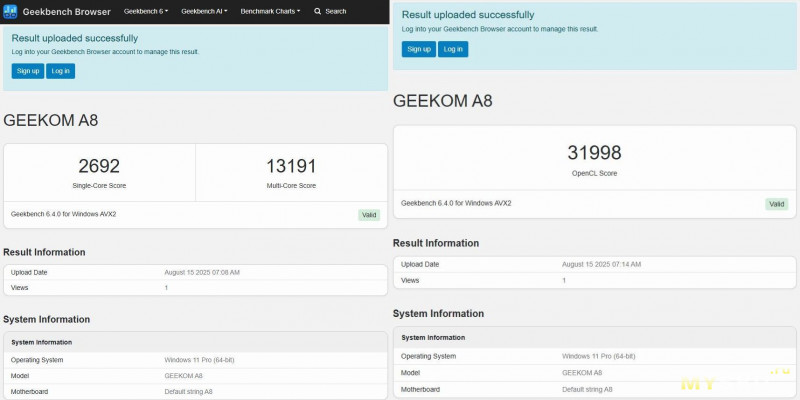
Task: Click the Geekbench Browser logo icon
Action: (10, 11)
